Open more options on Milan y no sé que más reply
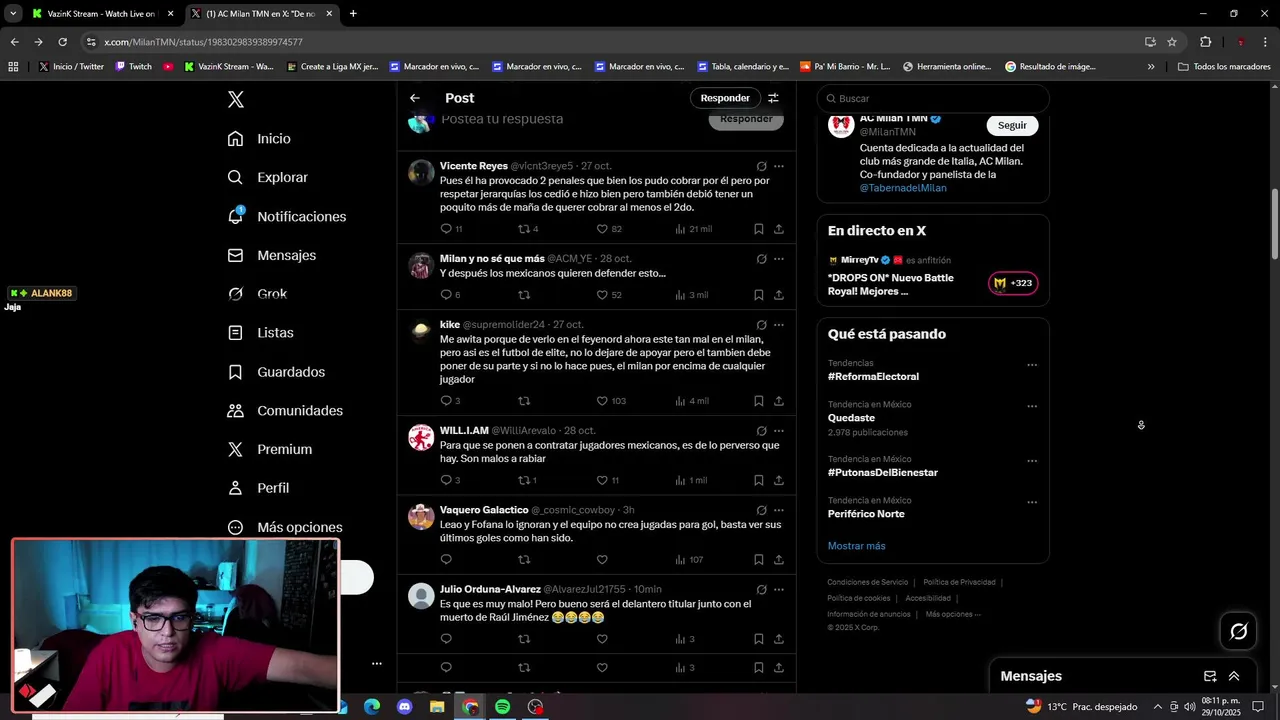The height and width of the screenshot is (720, 1280). [779, 259]
